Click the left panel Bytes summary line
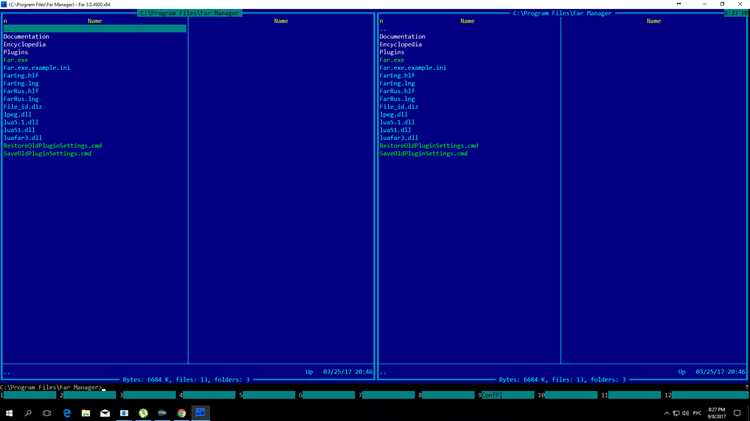Viewport: 750px width, 421px height. [x=186, y=379]
